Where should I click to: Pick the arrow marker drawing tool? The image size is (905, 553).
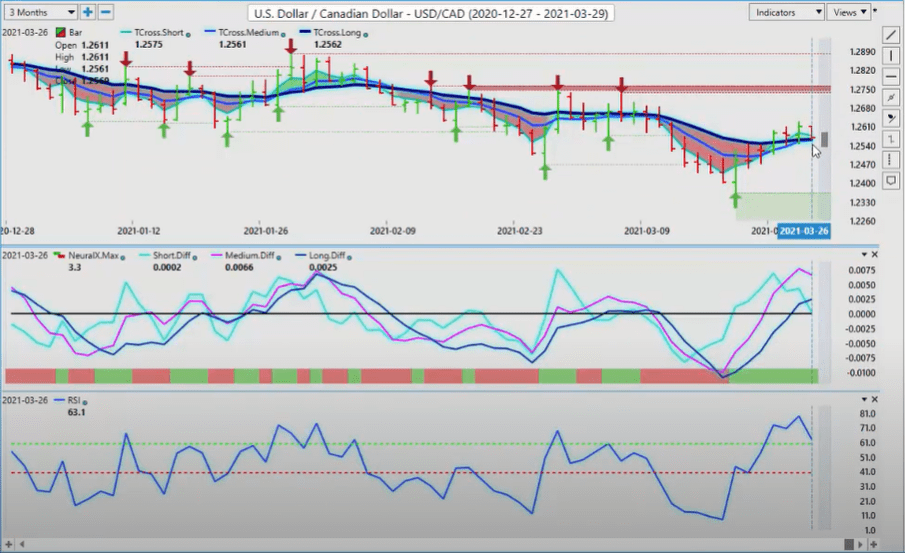pyautogui.click(x=892, y=118)
